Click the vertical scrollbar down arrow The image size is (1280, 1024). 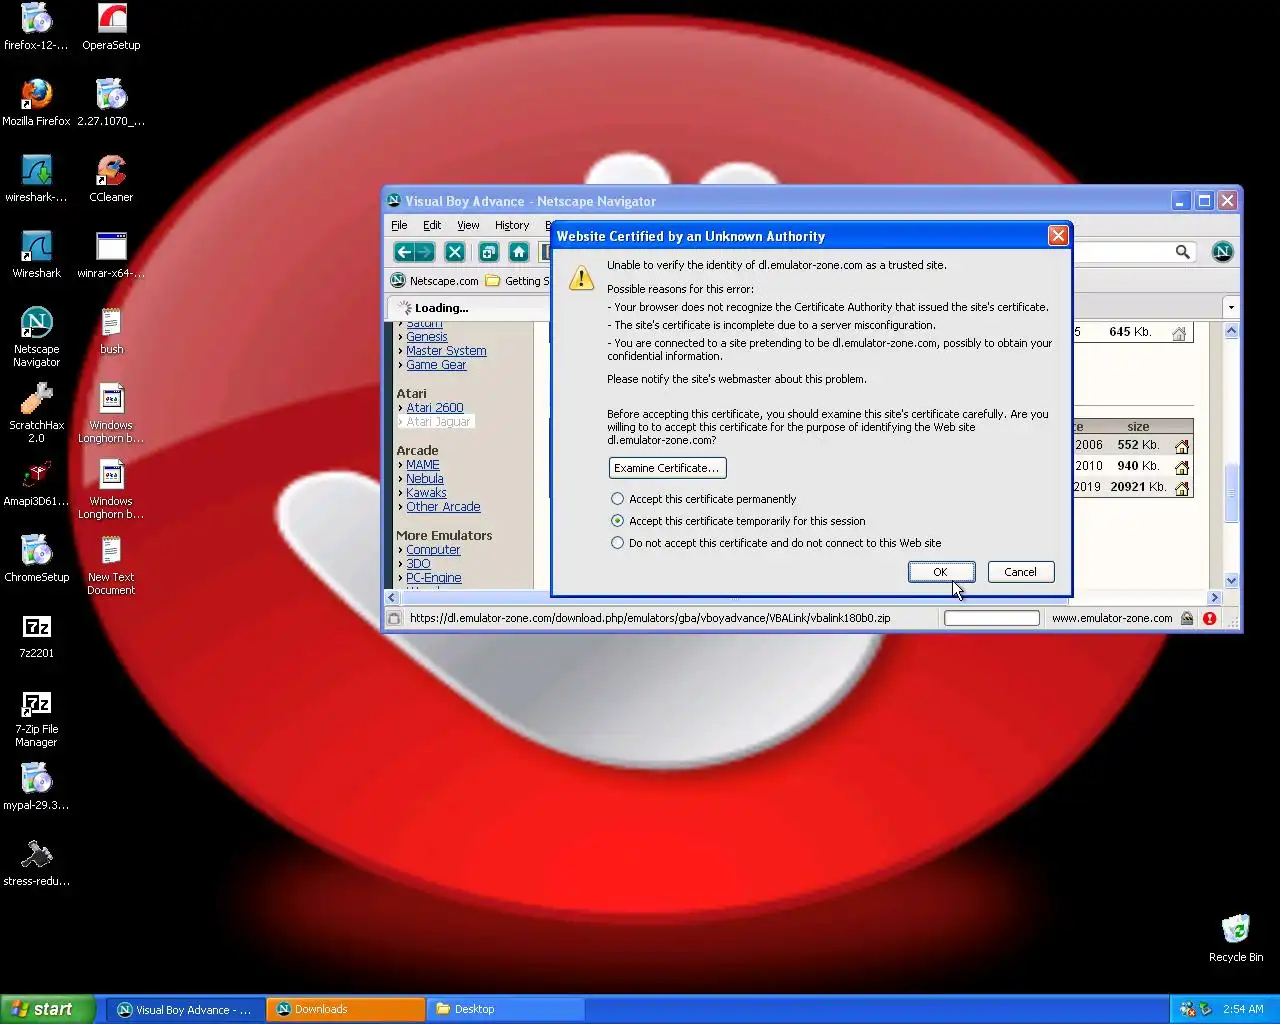pyautogui.click(x=1231, y=580)
